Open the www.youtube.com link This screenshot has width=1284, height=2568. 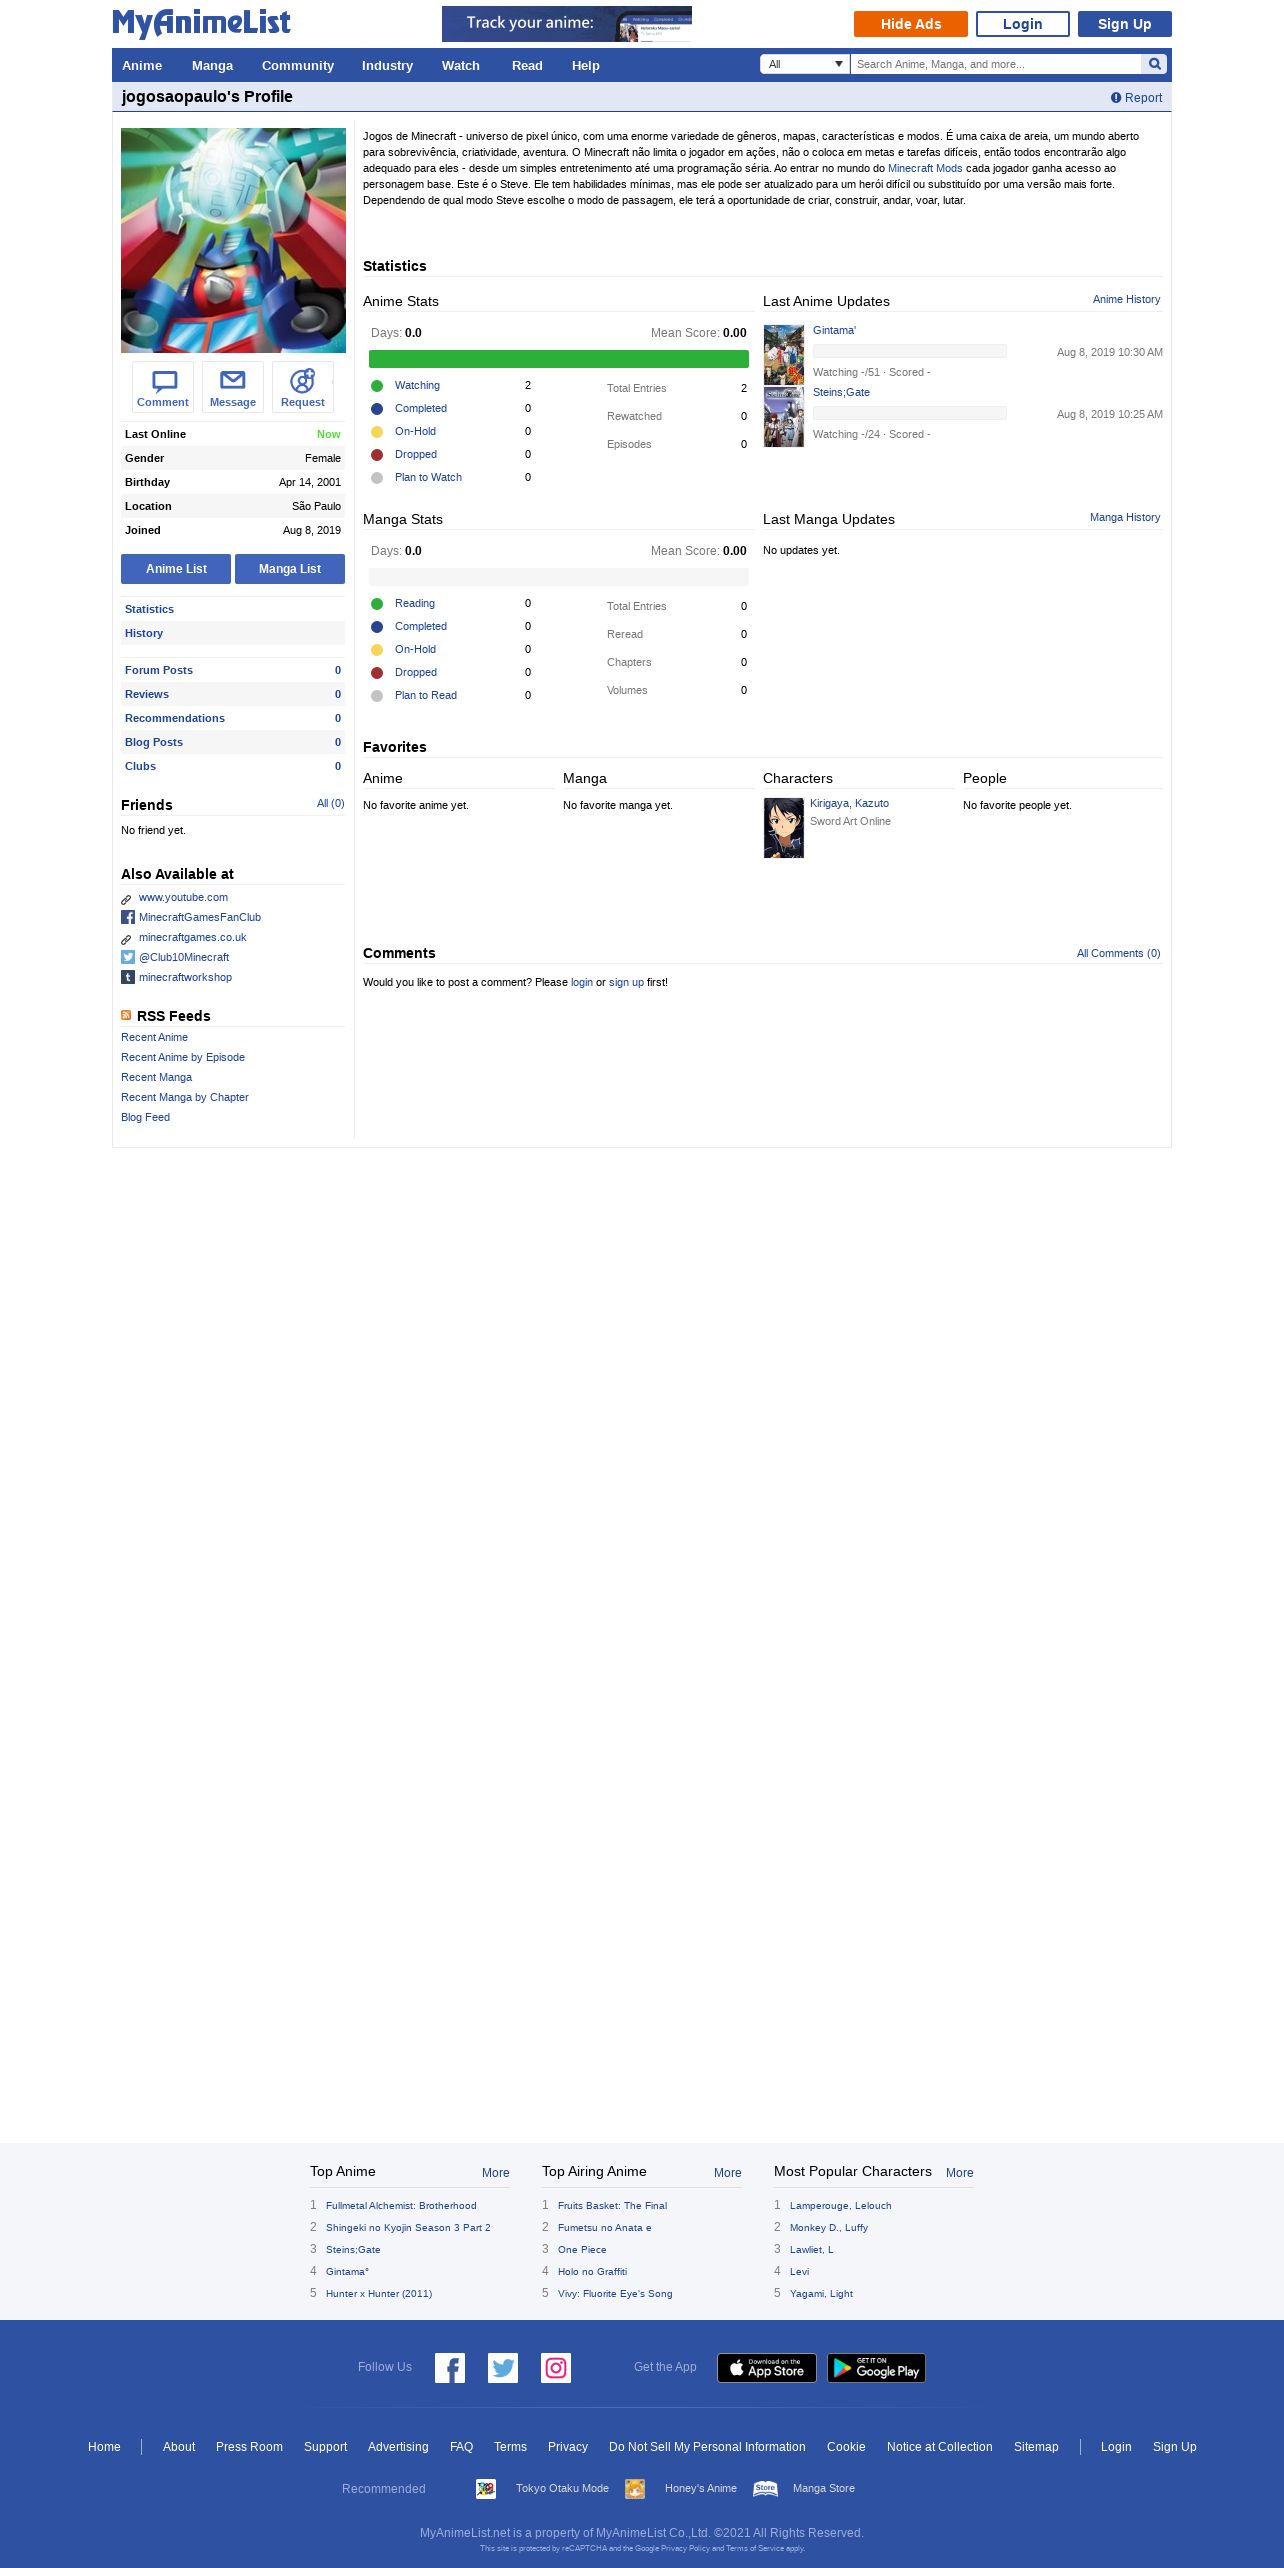tap(183, 897)
